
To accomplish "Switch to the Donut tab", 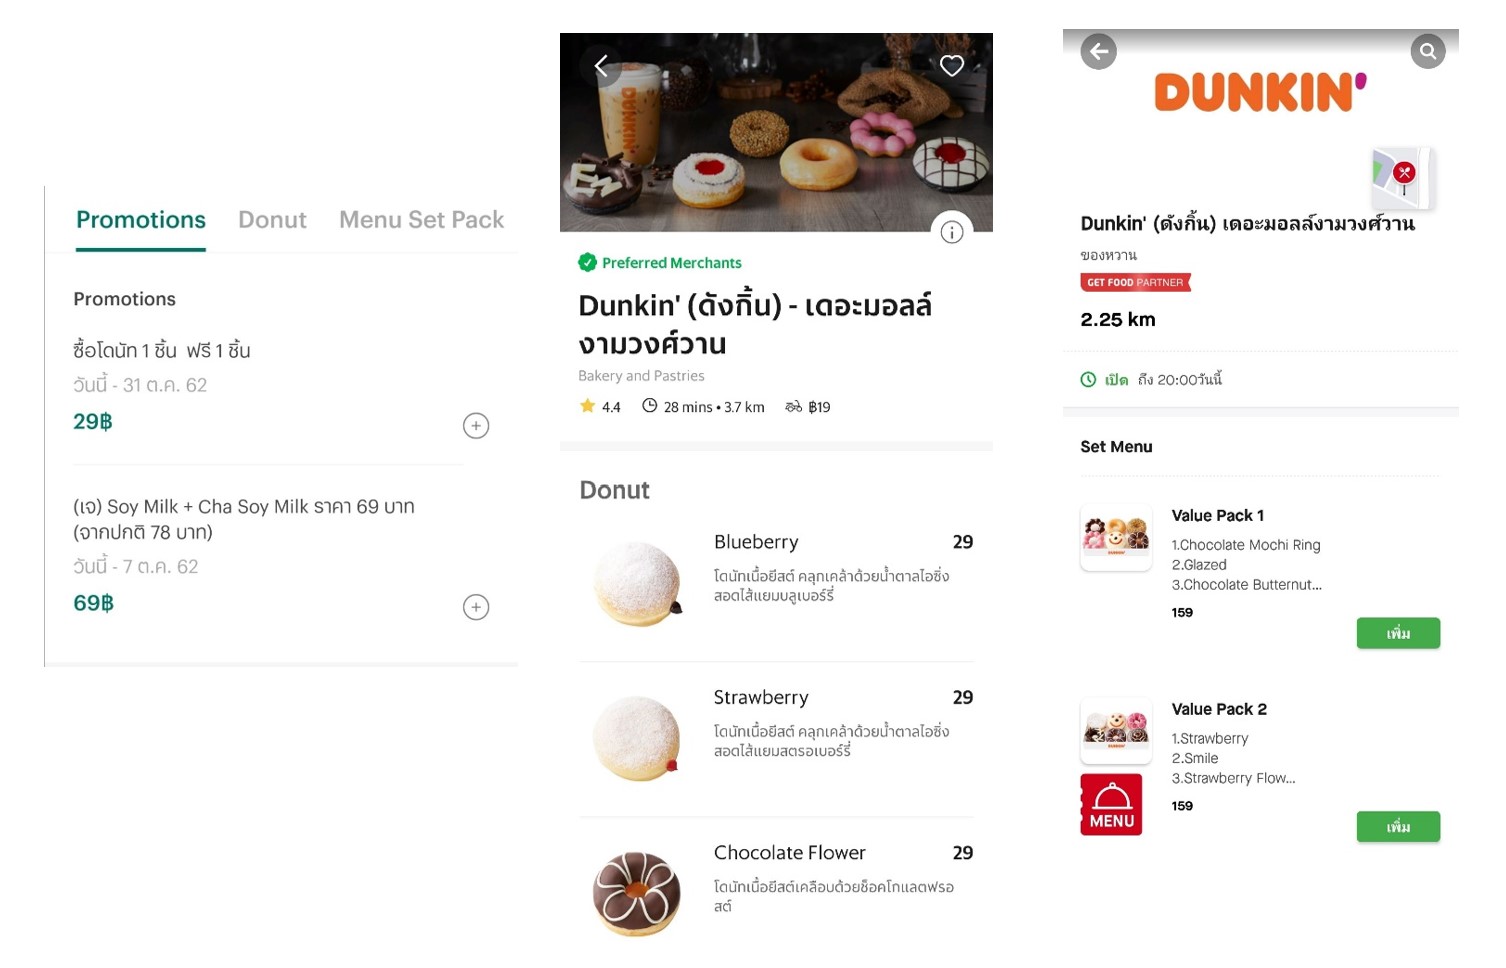I will tap(272, 220).
